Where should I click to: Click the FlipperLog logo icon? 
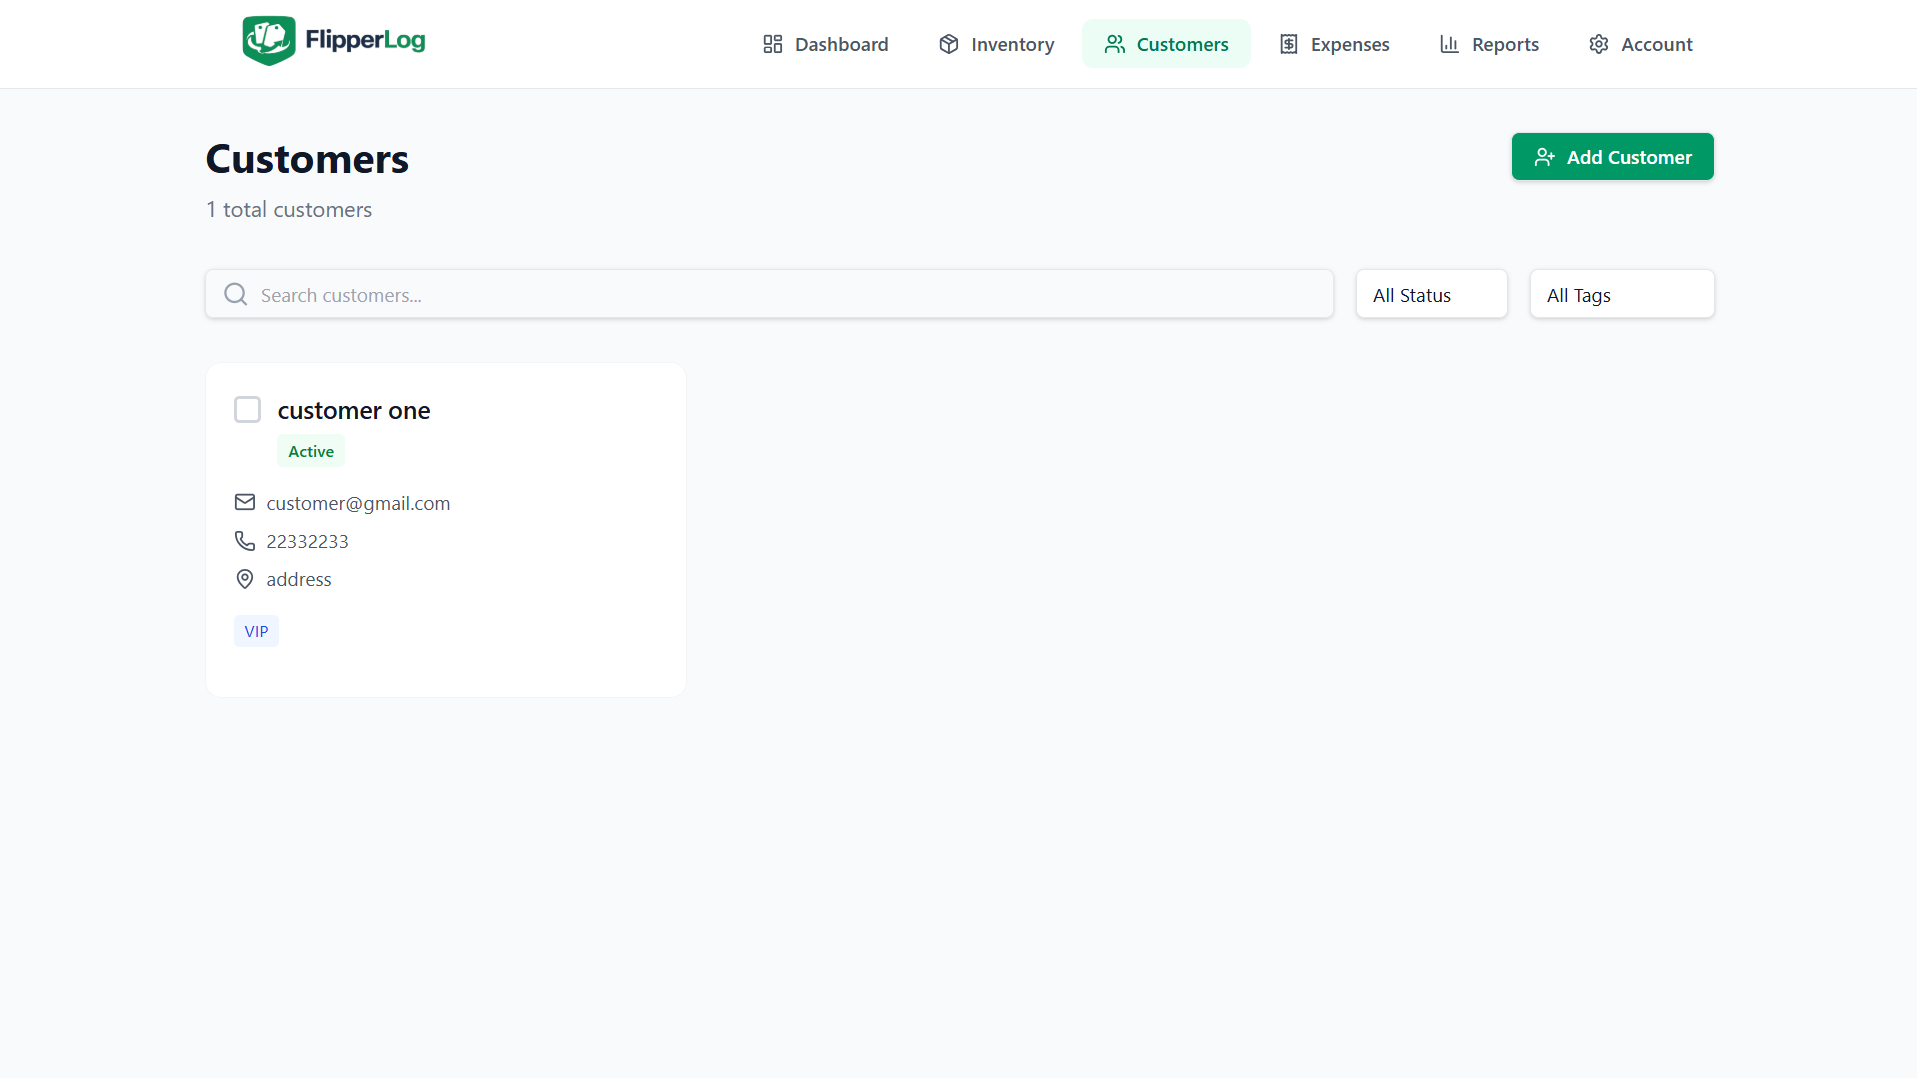(x=268, y=41)
